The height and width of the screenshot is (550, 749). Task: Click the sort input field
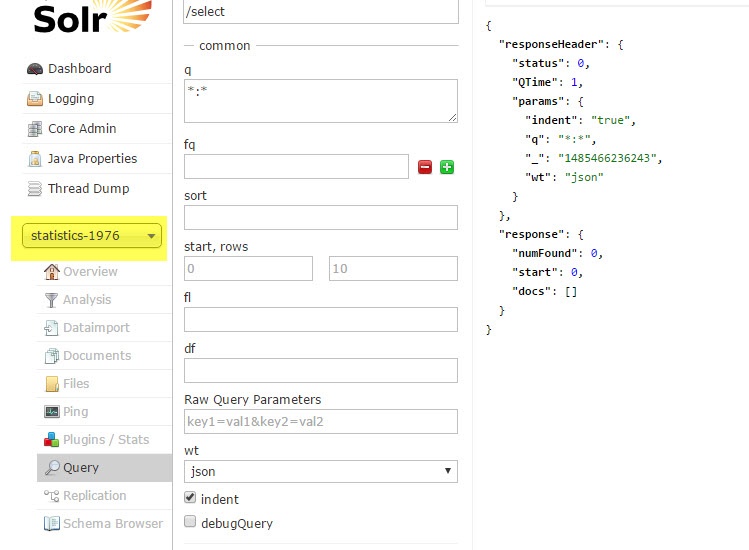pyautogui.click(x=320, y=217)
